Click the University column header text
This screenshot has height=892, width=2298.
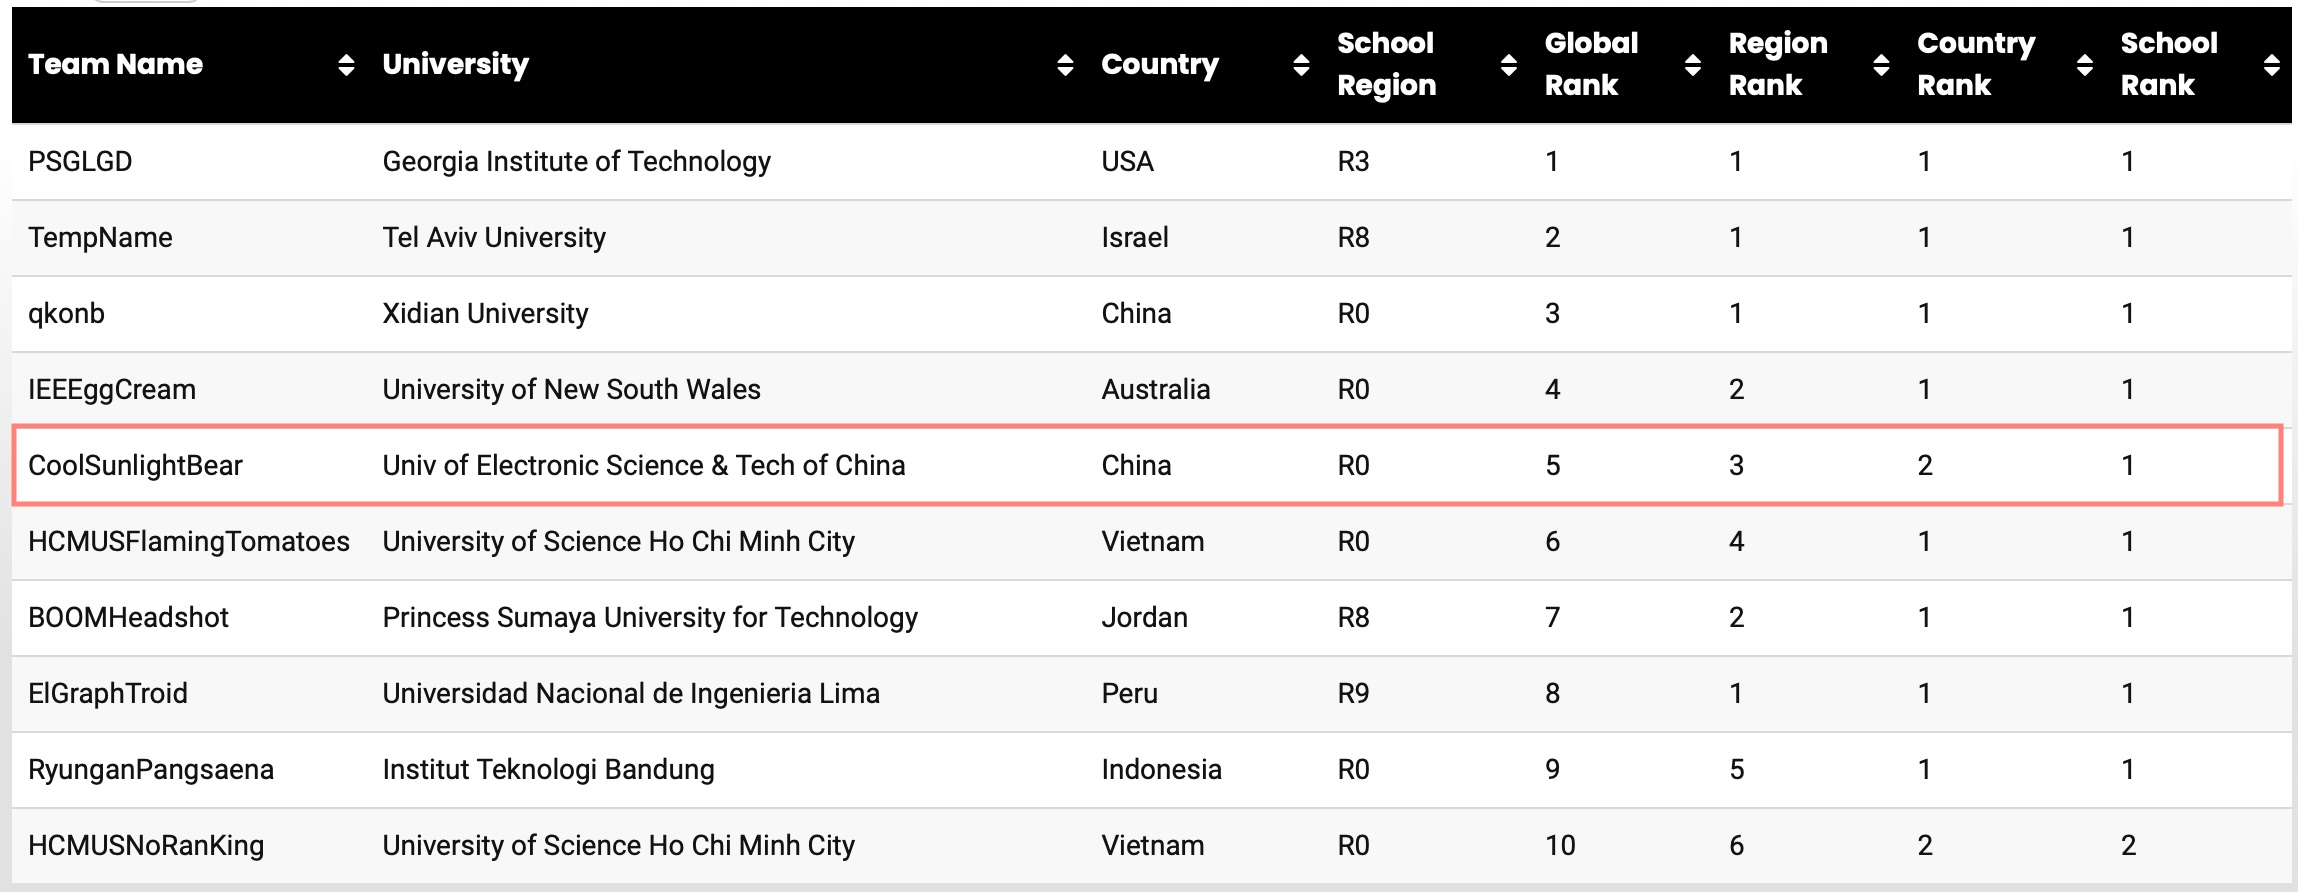[x=455, y=64]
